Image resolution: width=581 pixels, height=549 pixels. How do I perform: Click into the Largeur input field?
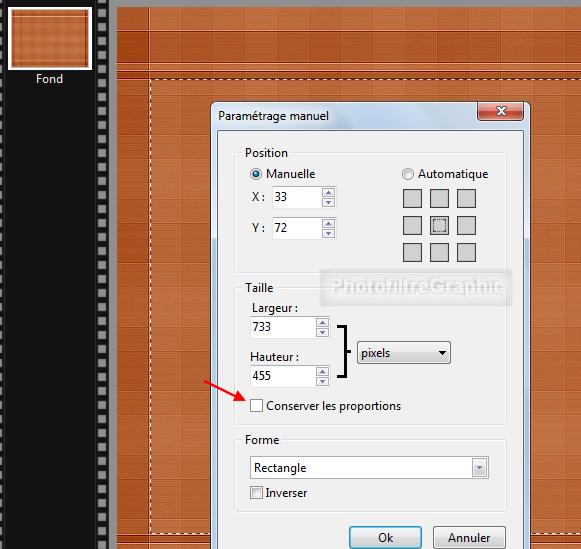pyautogui.click(x=283, y=327)
